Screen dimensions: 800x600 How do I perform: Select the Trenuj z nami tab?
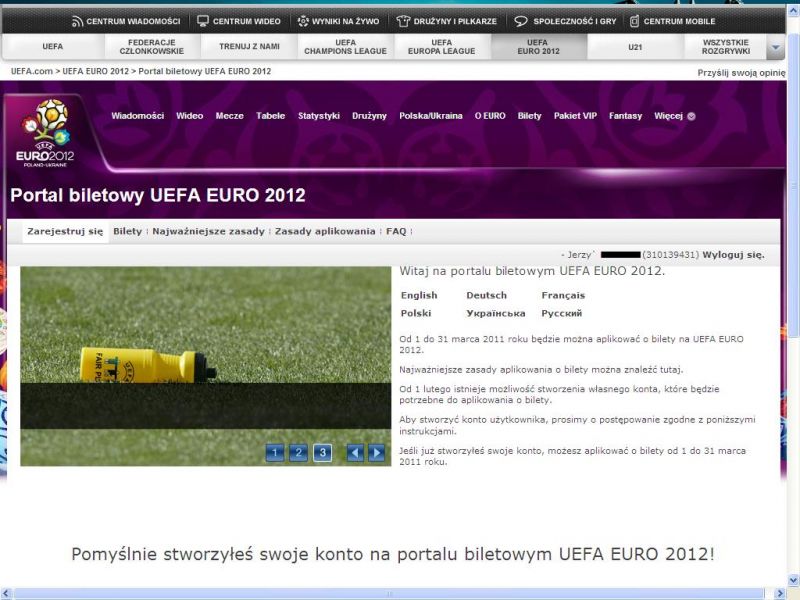pyautogui.click(x=249, y=47)
